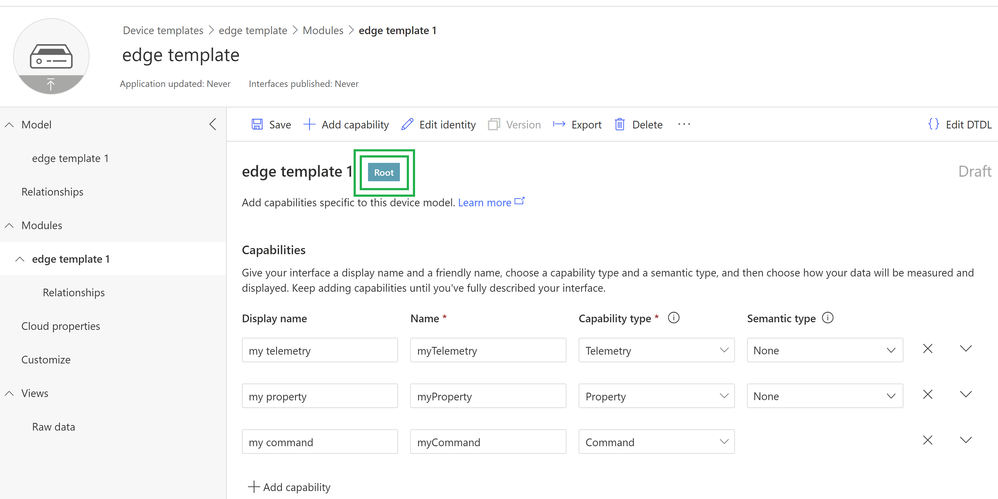998x499 pixels.
Task: Click the Learn more link
Action: point(485,203)
